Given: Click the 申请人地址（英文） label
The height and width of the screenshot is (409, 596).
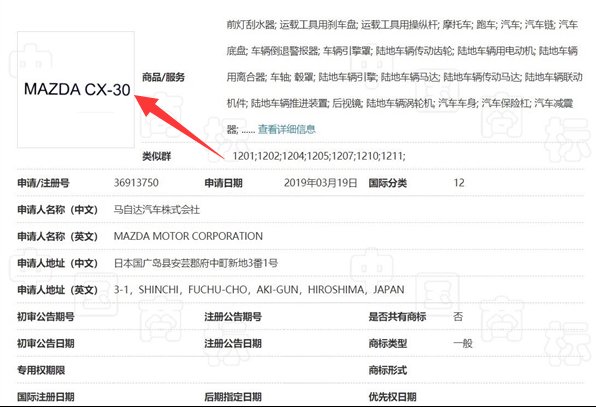Looking at the screenshot, I should click(57, 290).
